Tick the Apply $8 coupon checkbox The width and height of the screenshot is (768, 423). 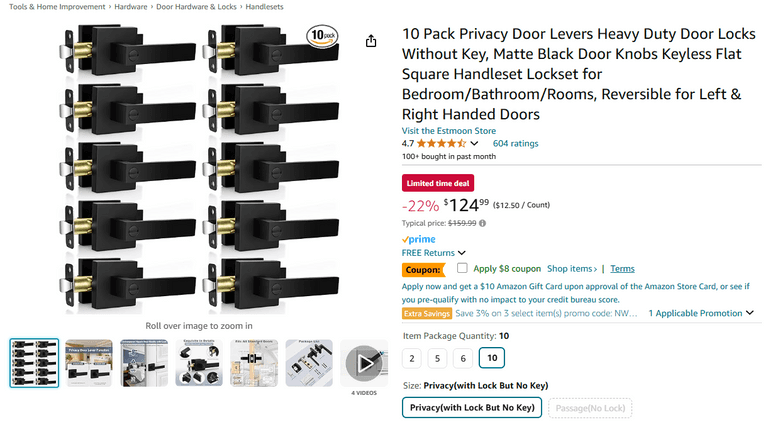click(x=462, y=268)
